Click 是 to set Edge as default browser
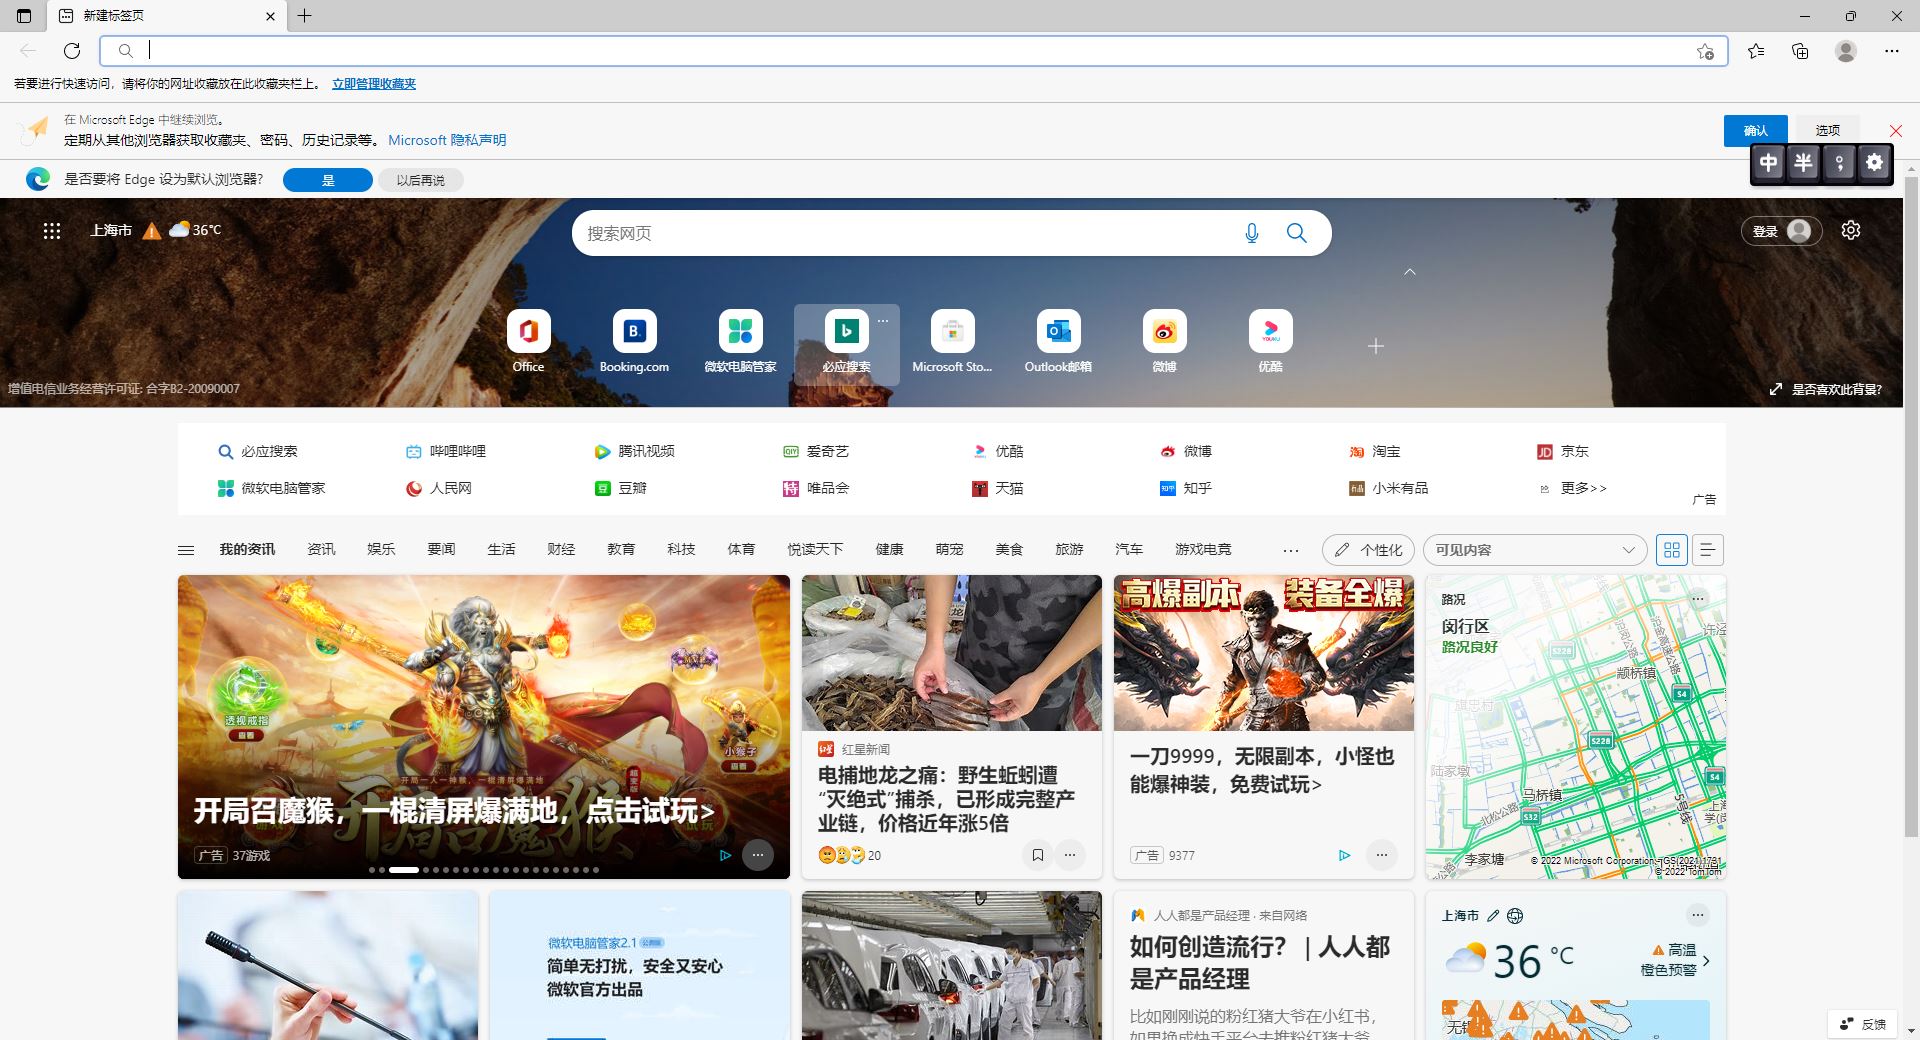The height and width of the screenshot is (1040, 1920). click(327, 180)
